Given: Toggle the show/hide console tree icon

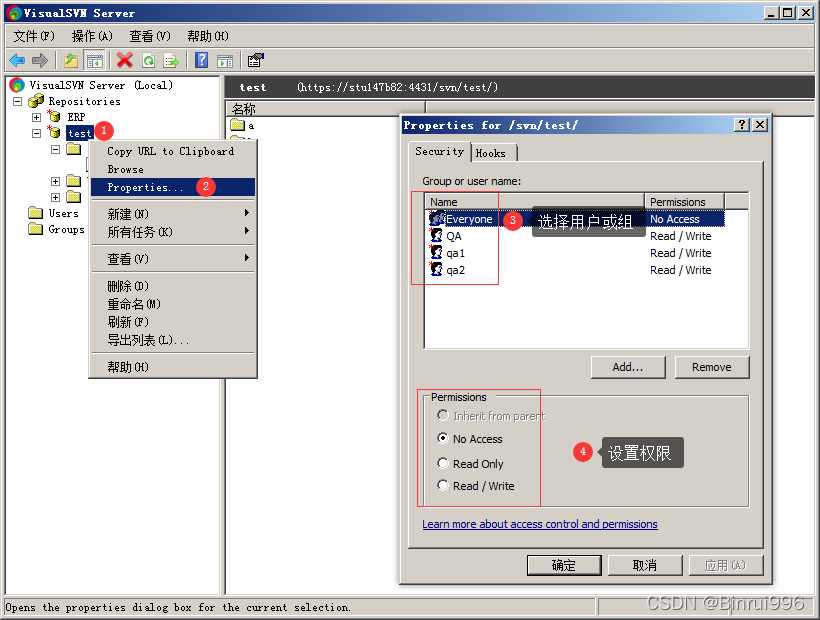Looking at the screenshot, I should pyautogui.click(x=95, y=61).
